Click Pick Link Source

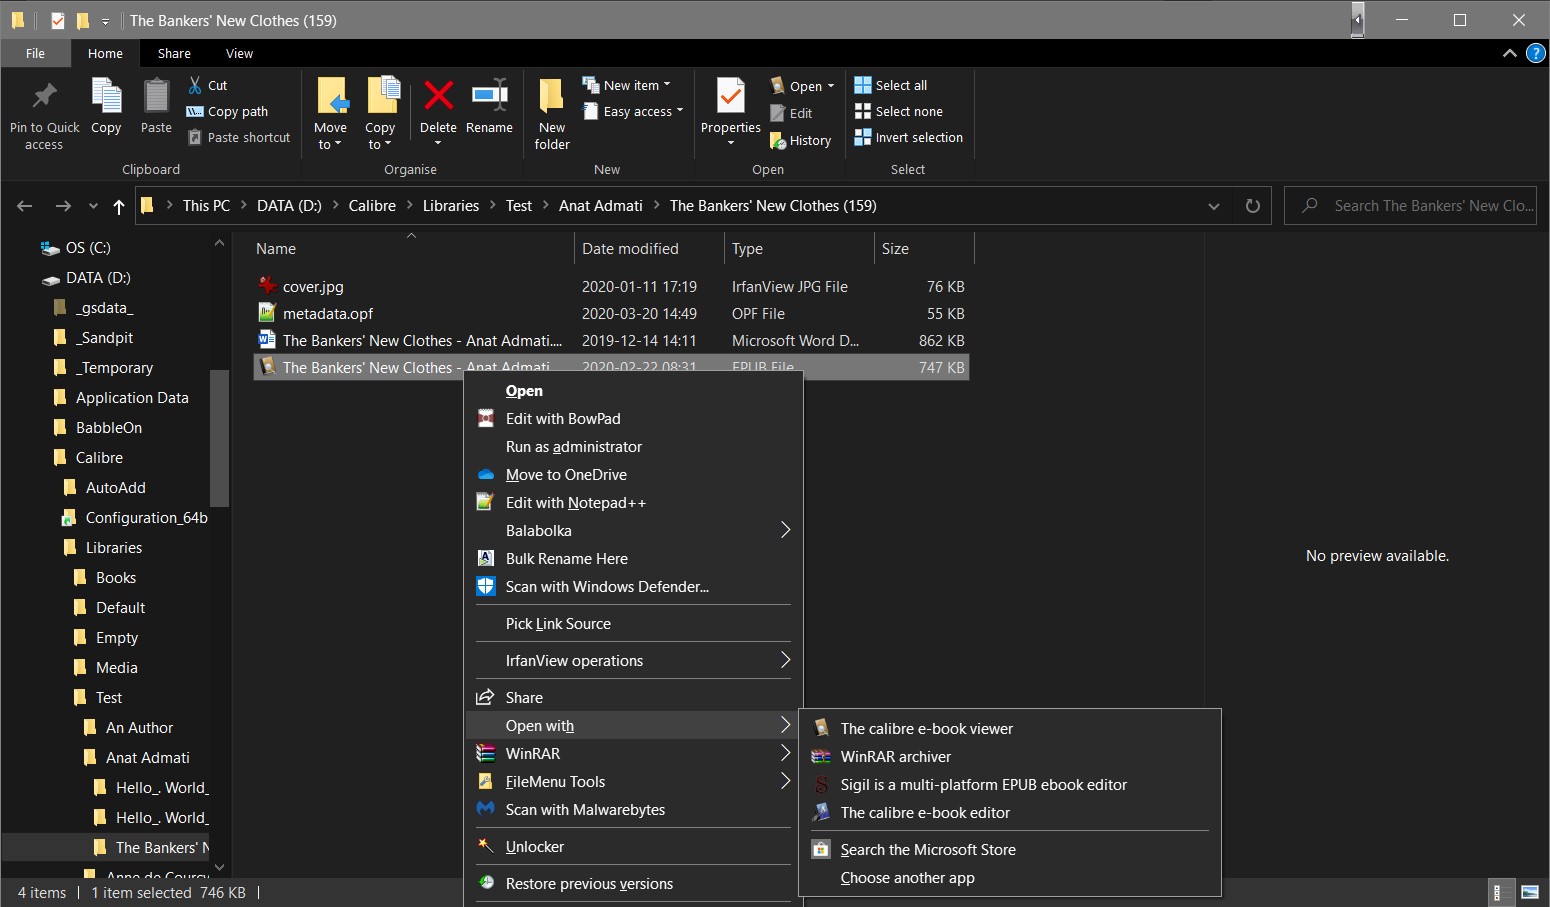634,624
